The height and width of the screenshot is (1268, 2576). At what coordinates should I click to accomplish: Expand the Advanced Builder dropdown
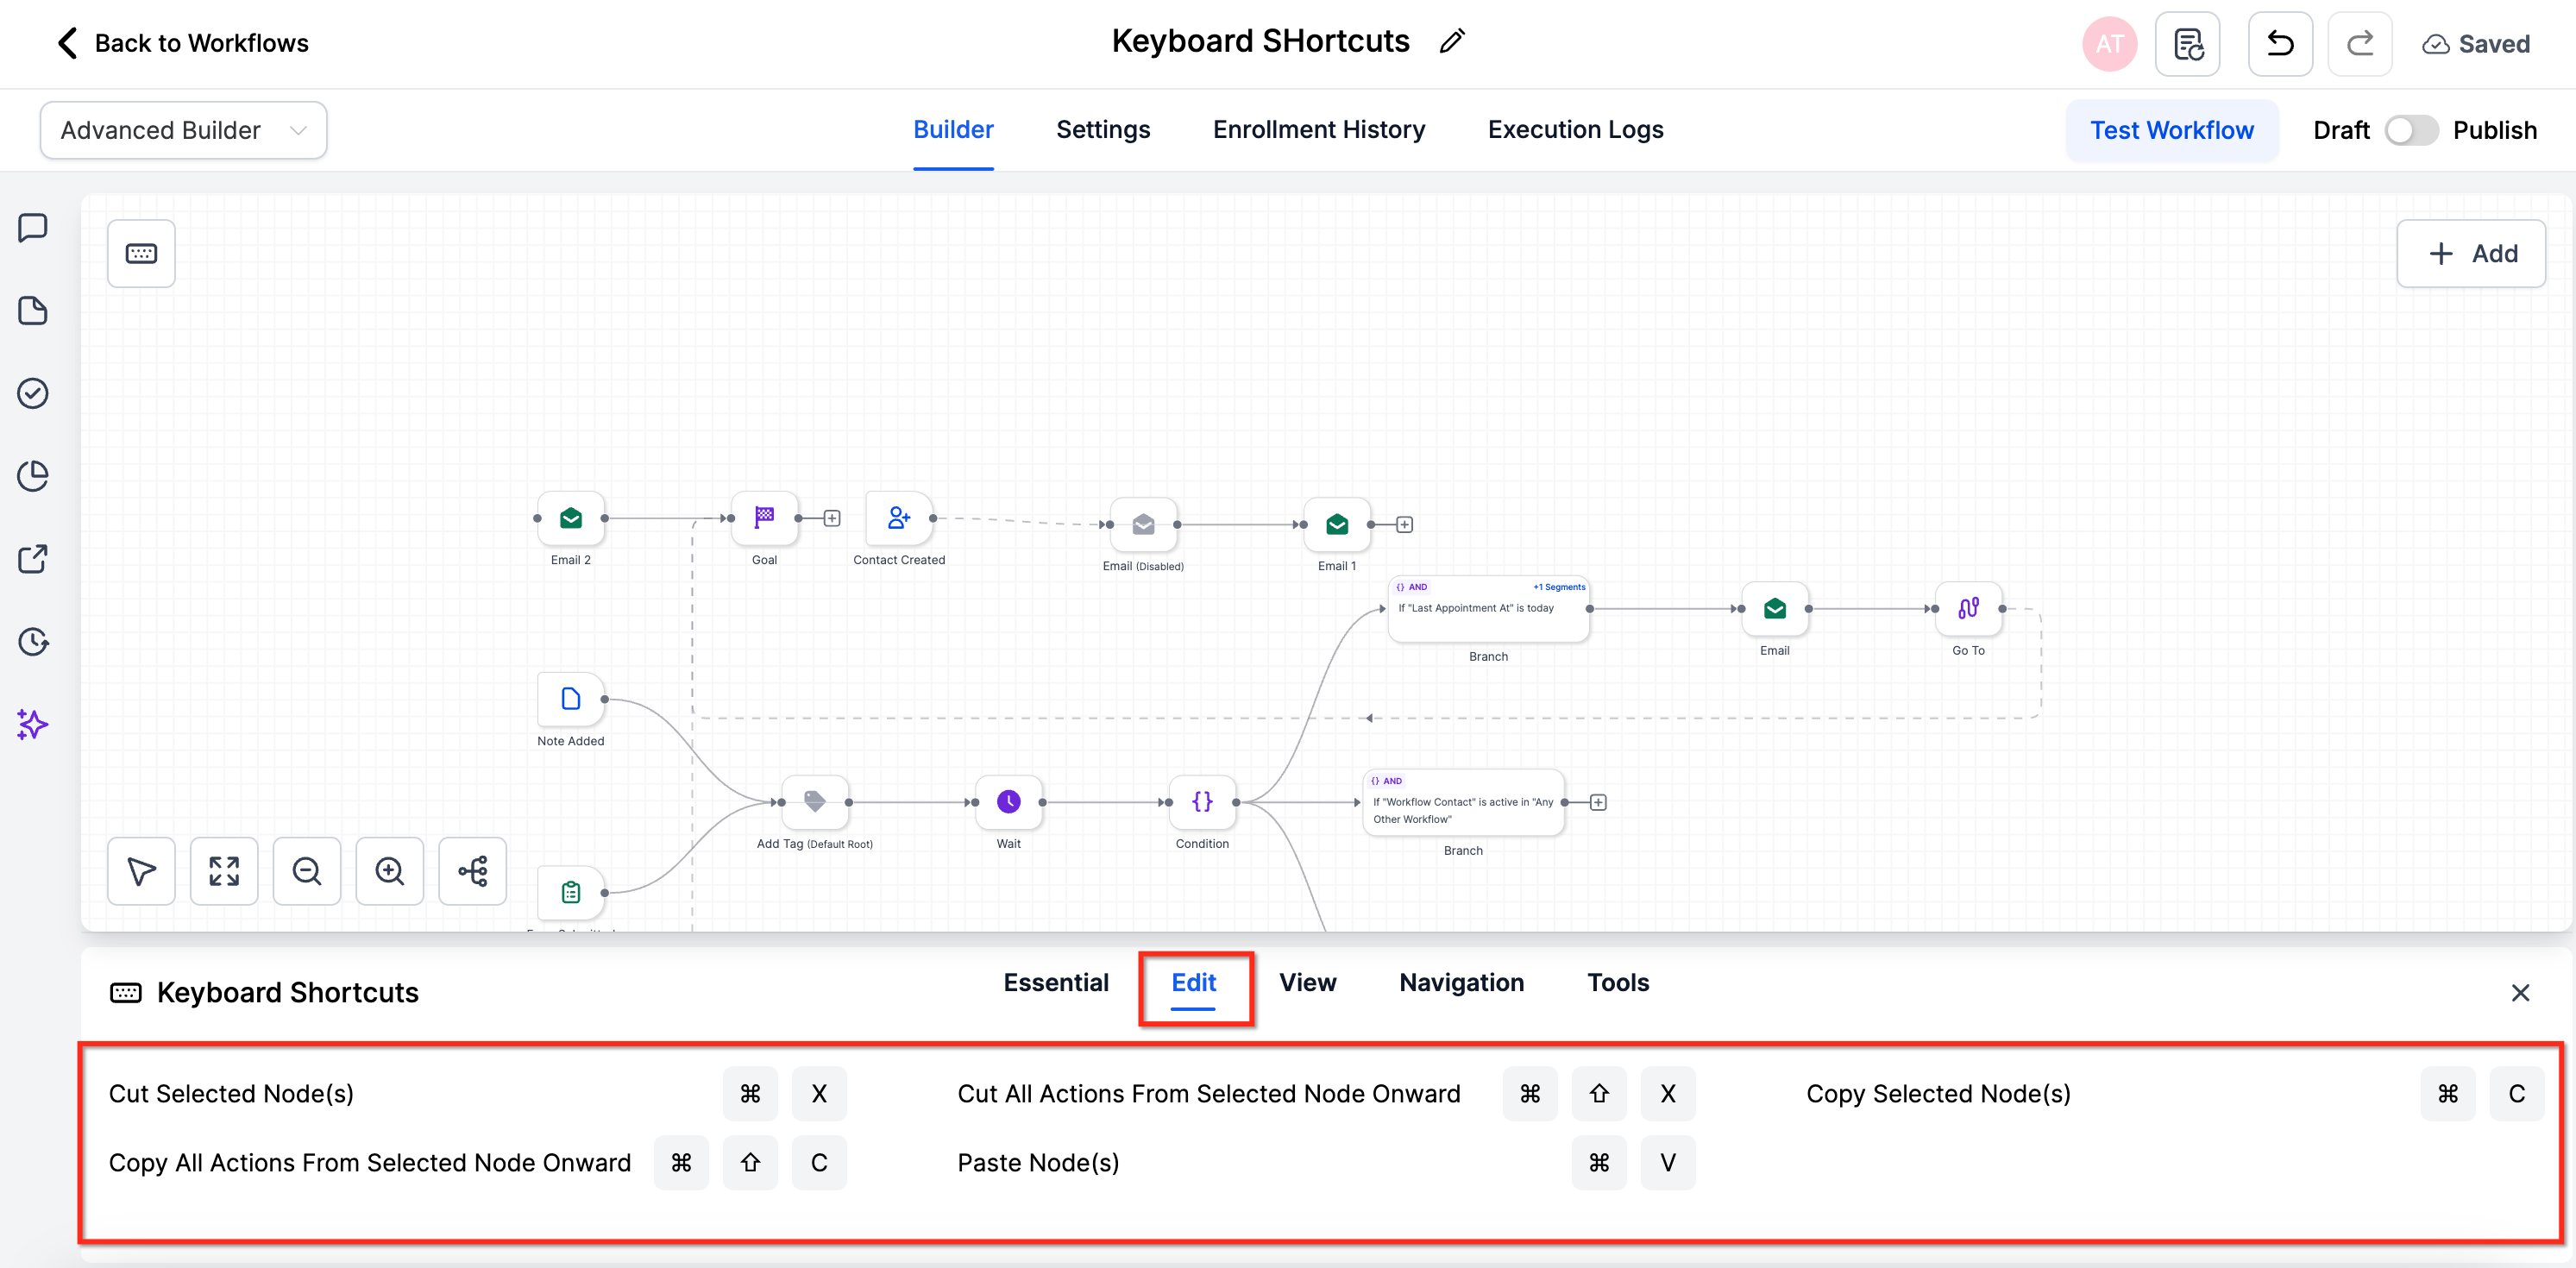pos(183,130)
